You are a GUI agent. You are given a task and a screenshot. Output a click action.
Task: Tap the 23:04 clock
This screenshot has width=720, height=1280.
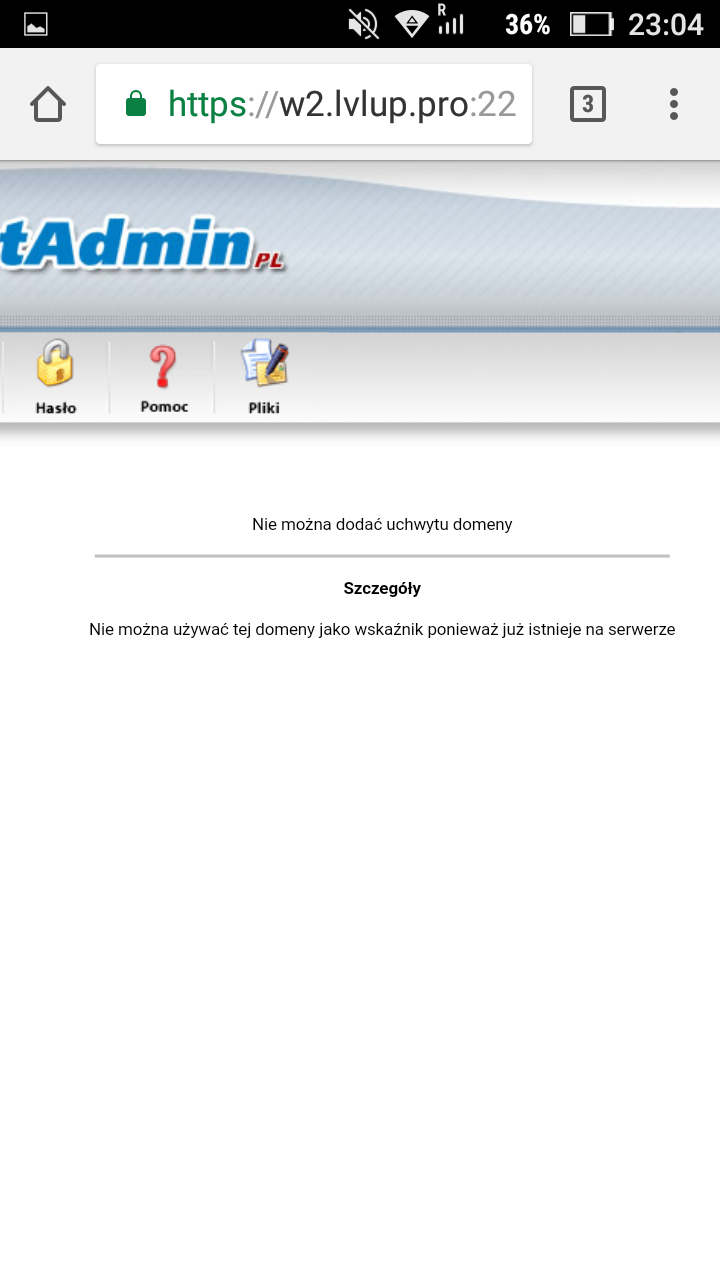pos(665,24)
